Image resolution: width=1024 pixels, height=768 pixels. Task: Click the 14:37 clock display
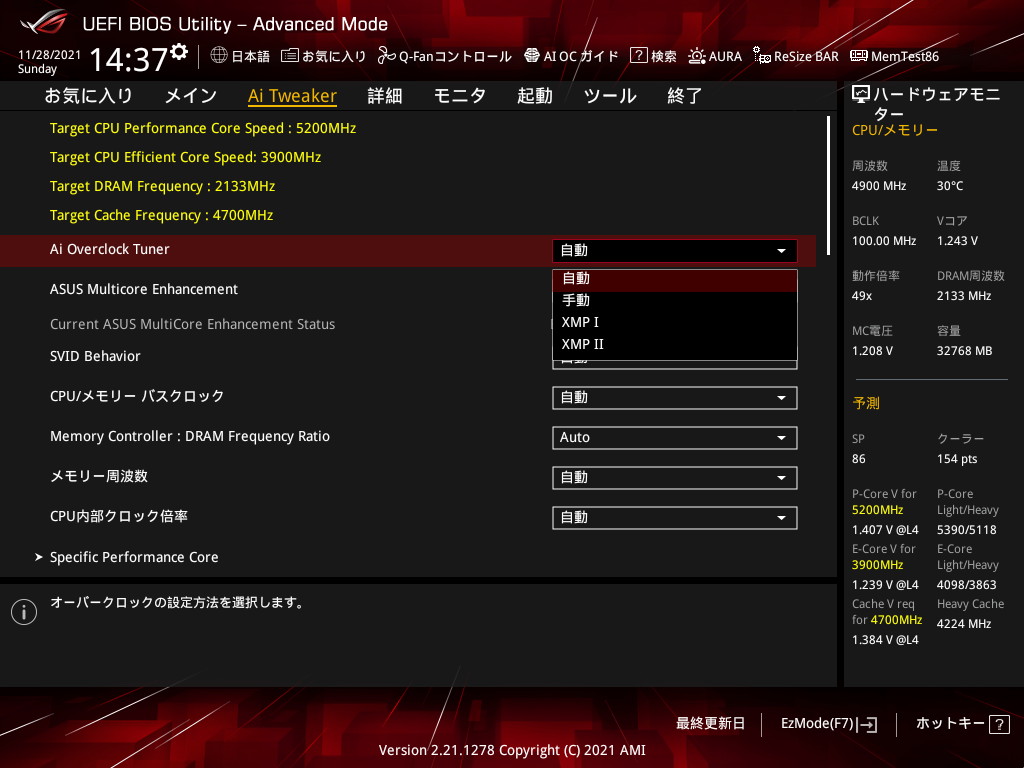click(x=129, y=60)
